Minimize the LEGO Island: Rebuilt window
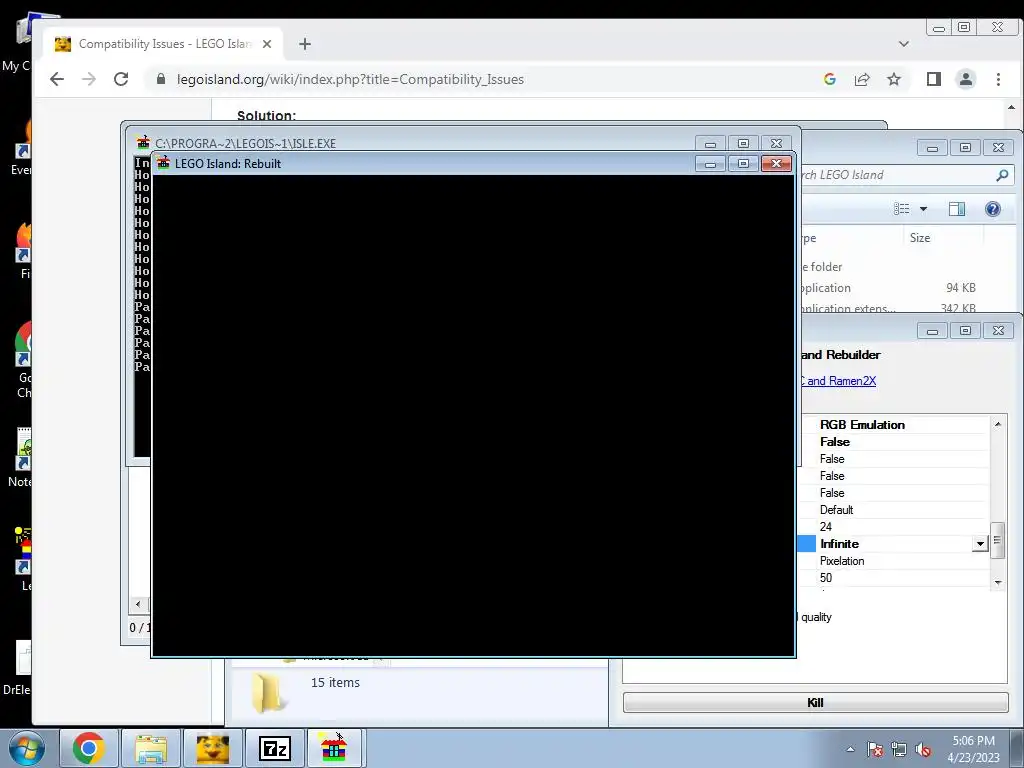 click(710, 163)
